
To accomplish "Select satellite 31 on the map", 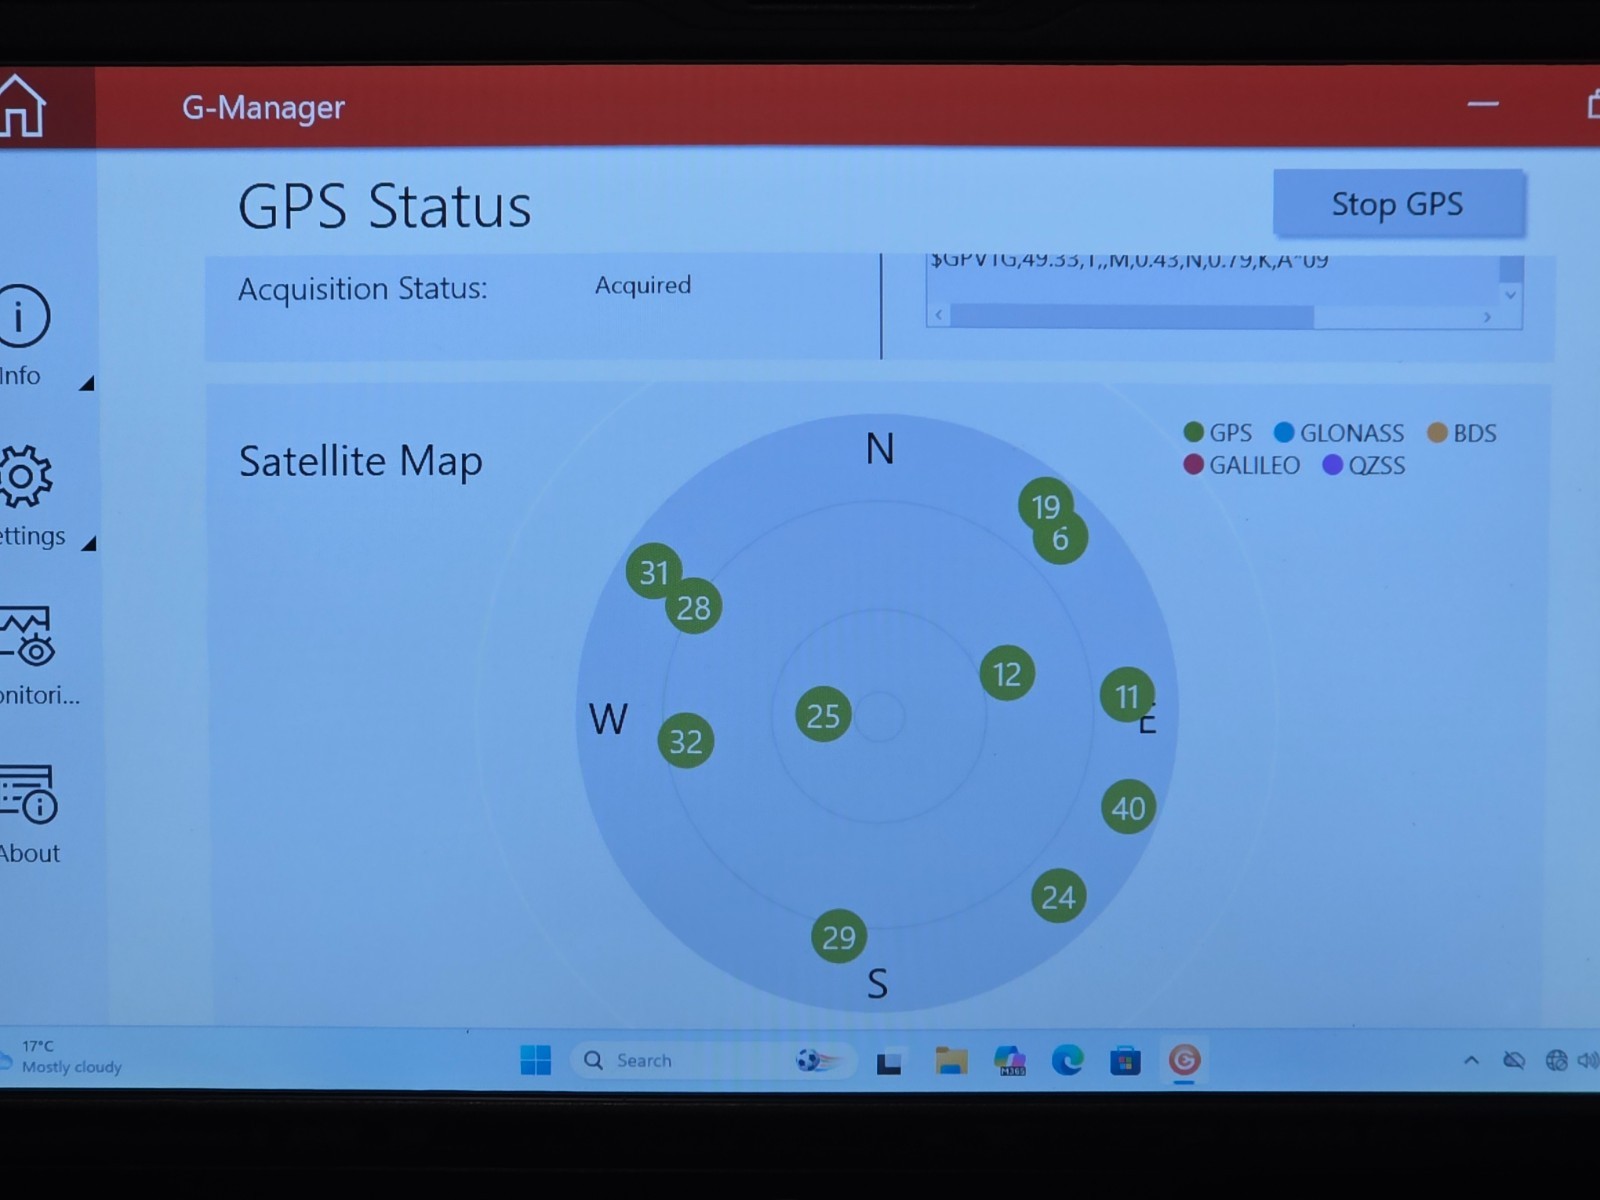I will (x=653, y=572).
